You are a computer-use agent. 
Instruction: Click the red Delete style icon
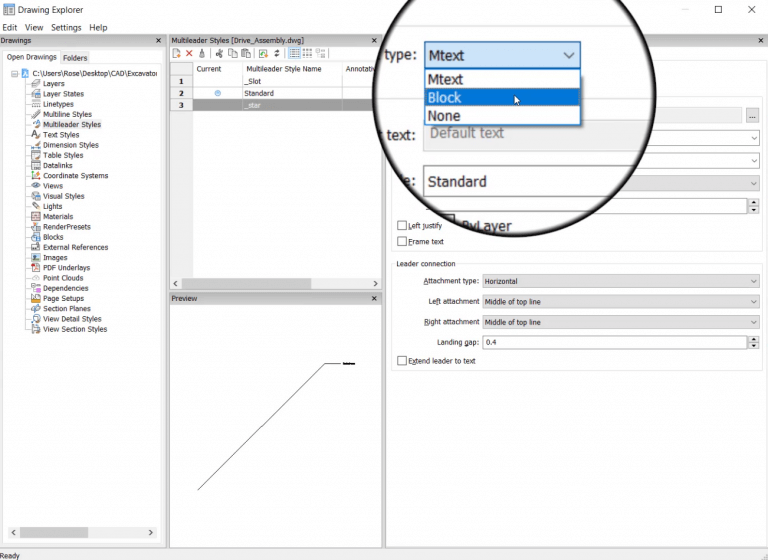[189, 53]
